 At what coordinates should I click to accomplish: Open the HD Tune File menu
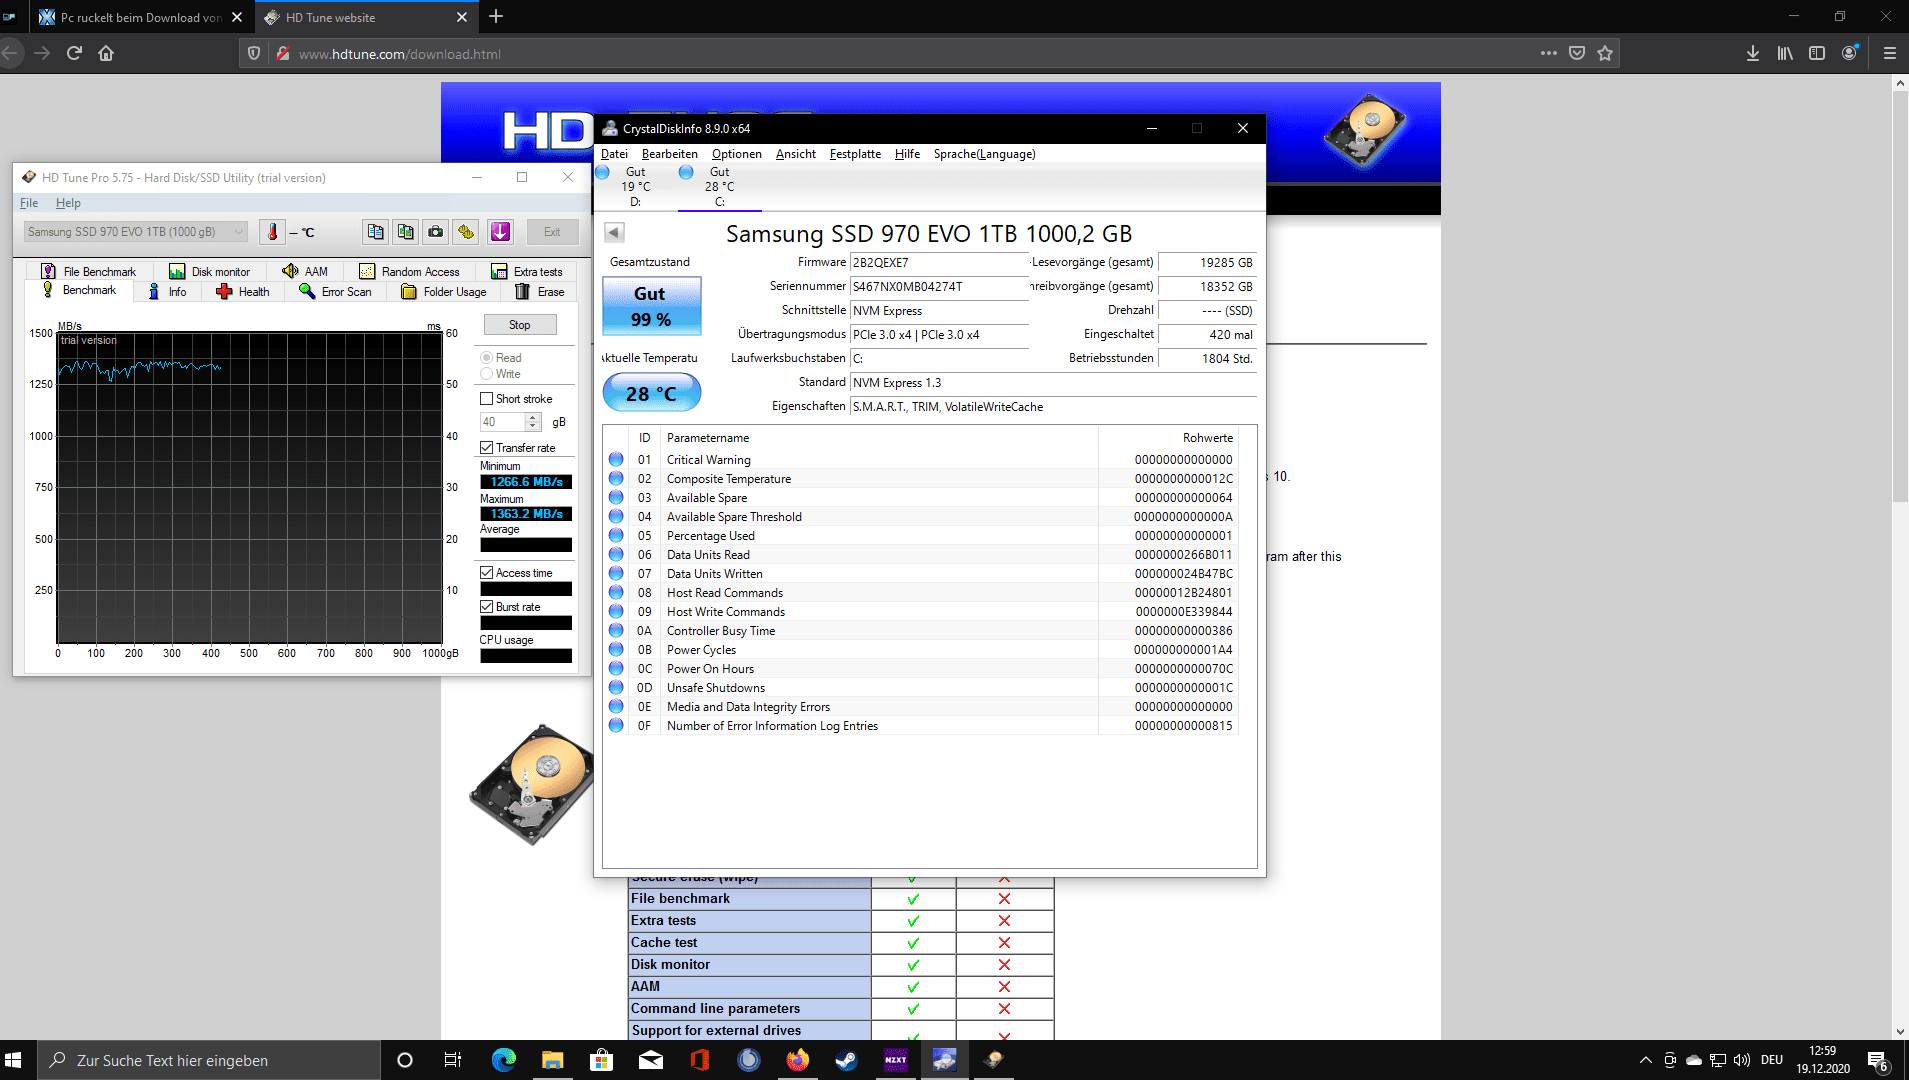[x=29, y=203]
